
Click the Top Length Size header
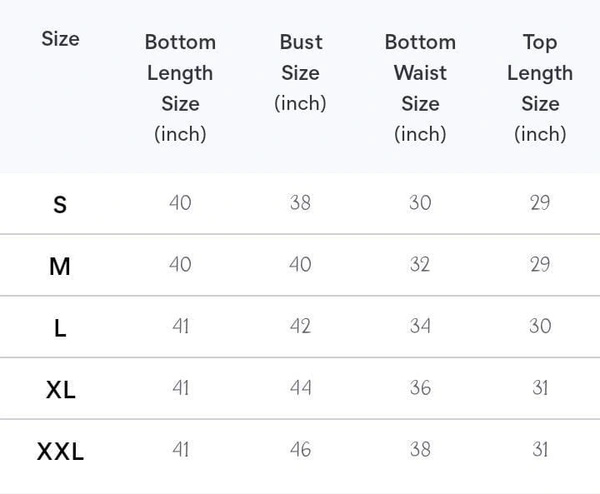click(x=540, y=87)
